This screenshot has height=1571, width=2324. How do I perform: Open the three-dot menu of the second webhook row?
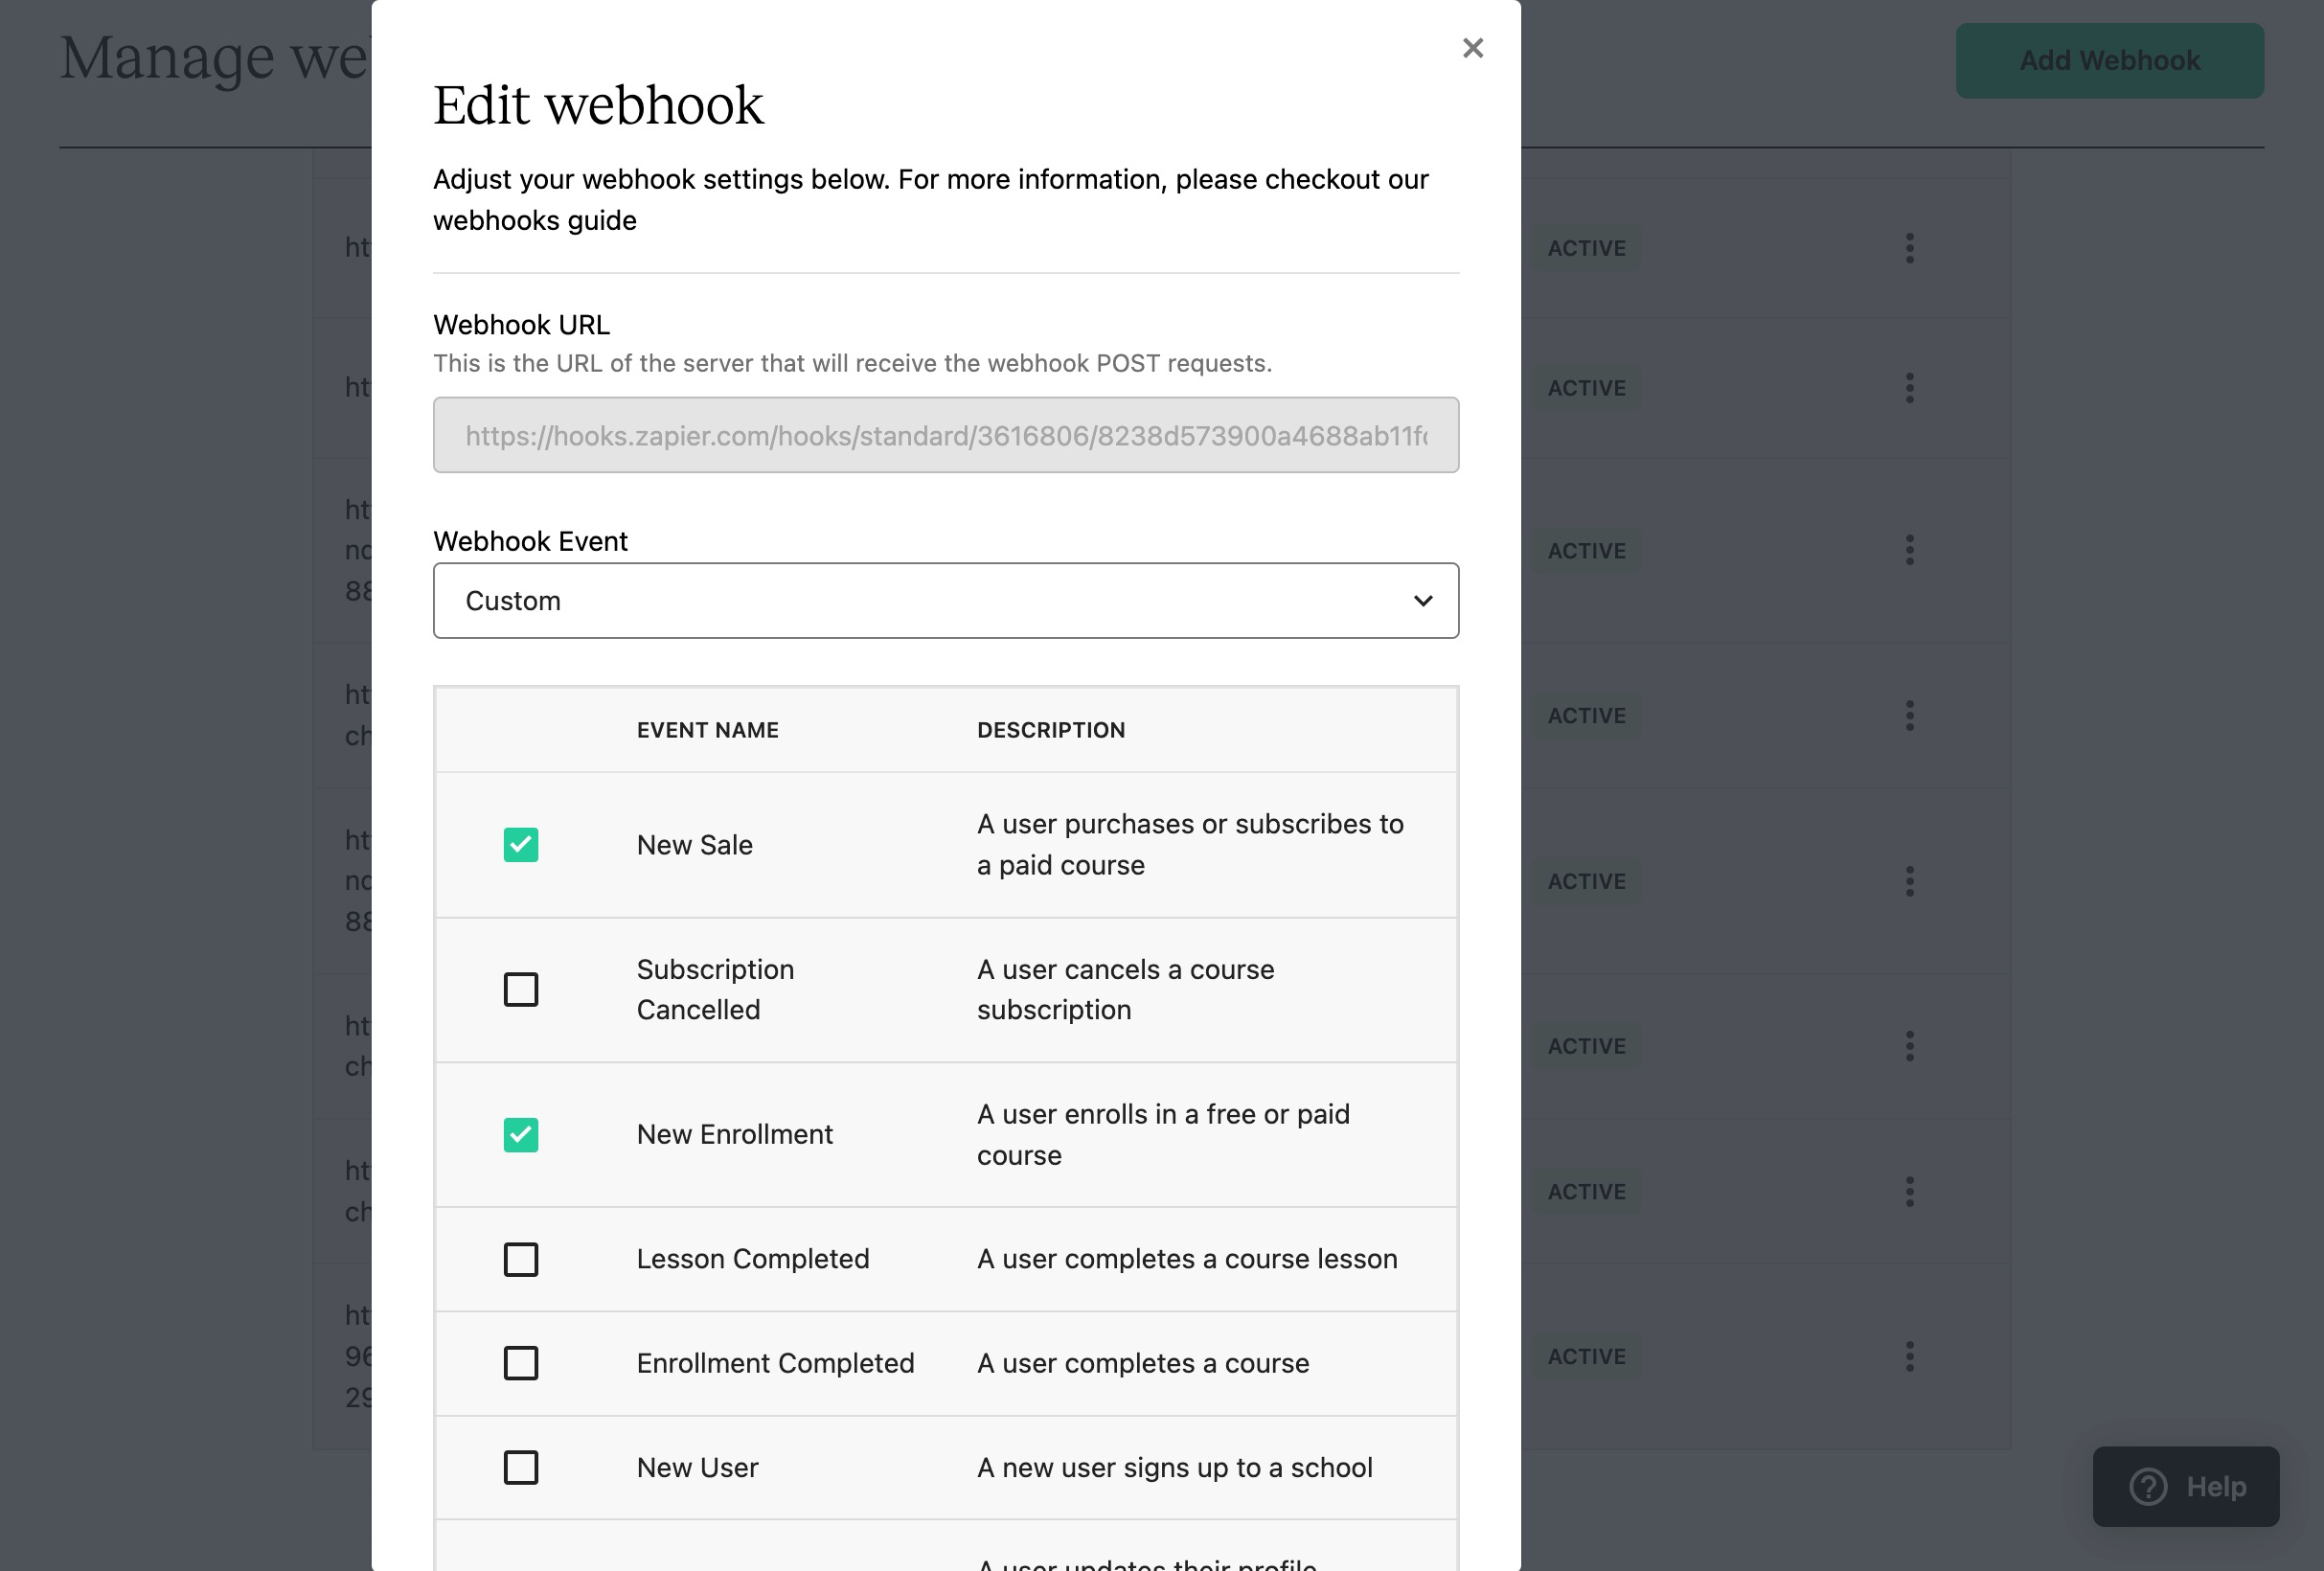1909,388
